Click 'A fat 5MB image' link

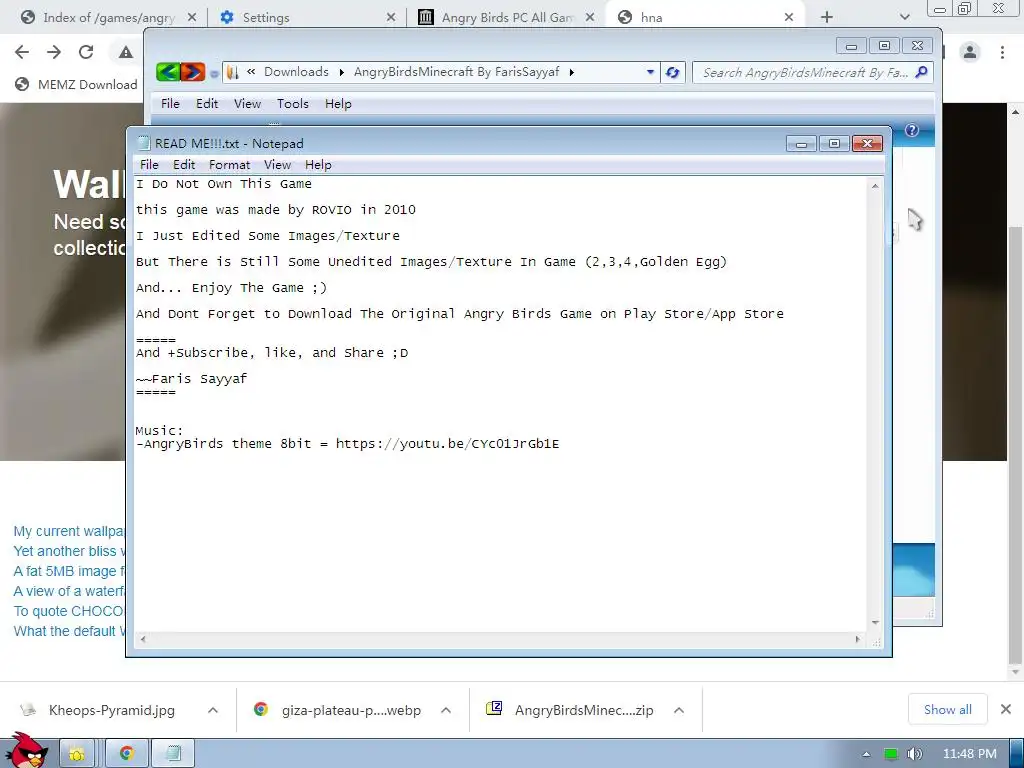69,571
